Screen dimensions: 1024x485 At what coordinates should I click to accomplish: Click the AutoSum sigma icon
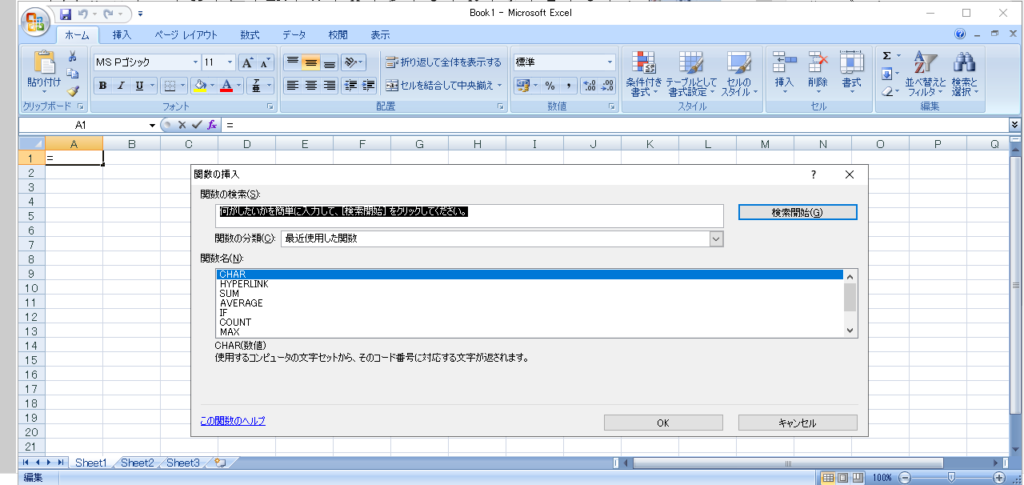pyautogui.click(x=887, y=56)
